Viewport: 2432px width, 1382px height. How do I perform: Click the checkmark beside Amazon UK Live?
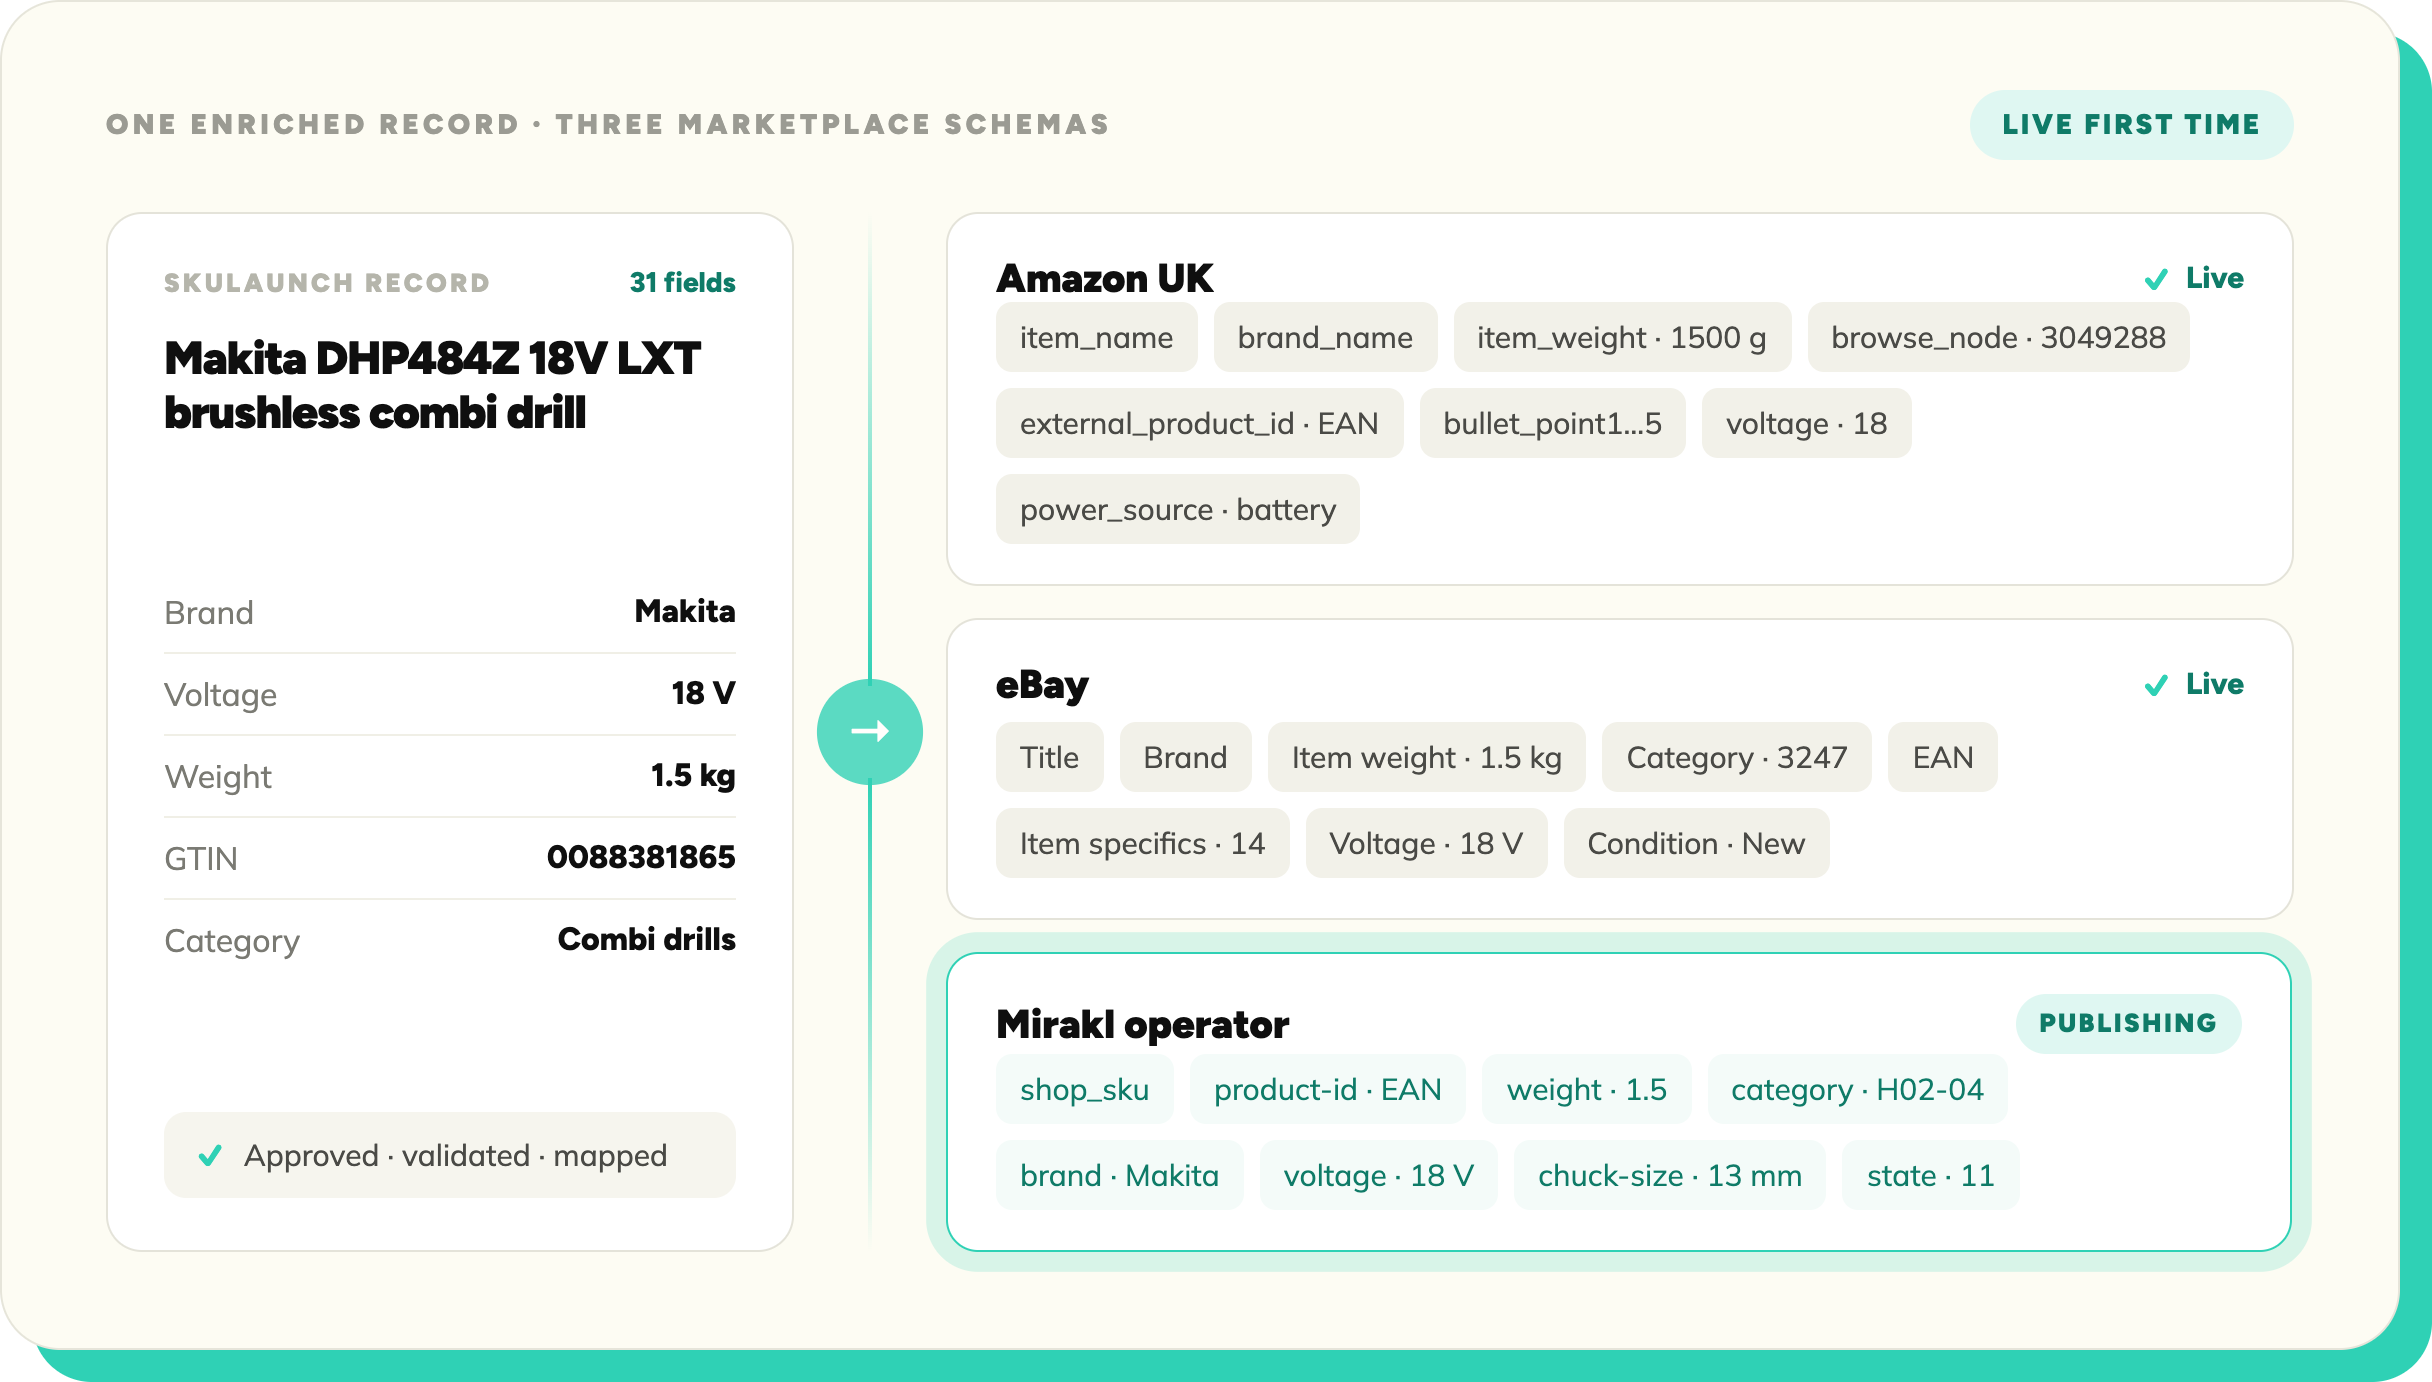[2156, 279]
